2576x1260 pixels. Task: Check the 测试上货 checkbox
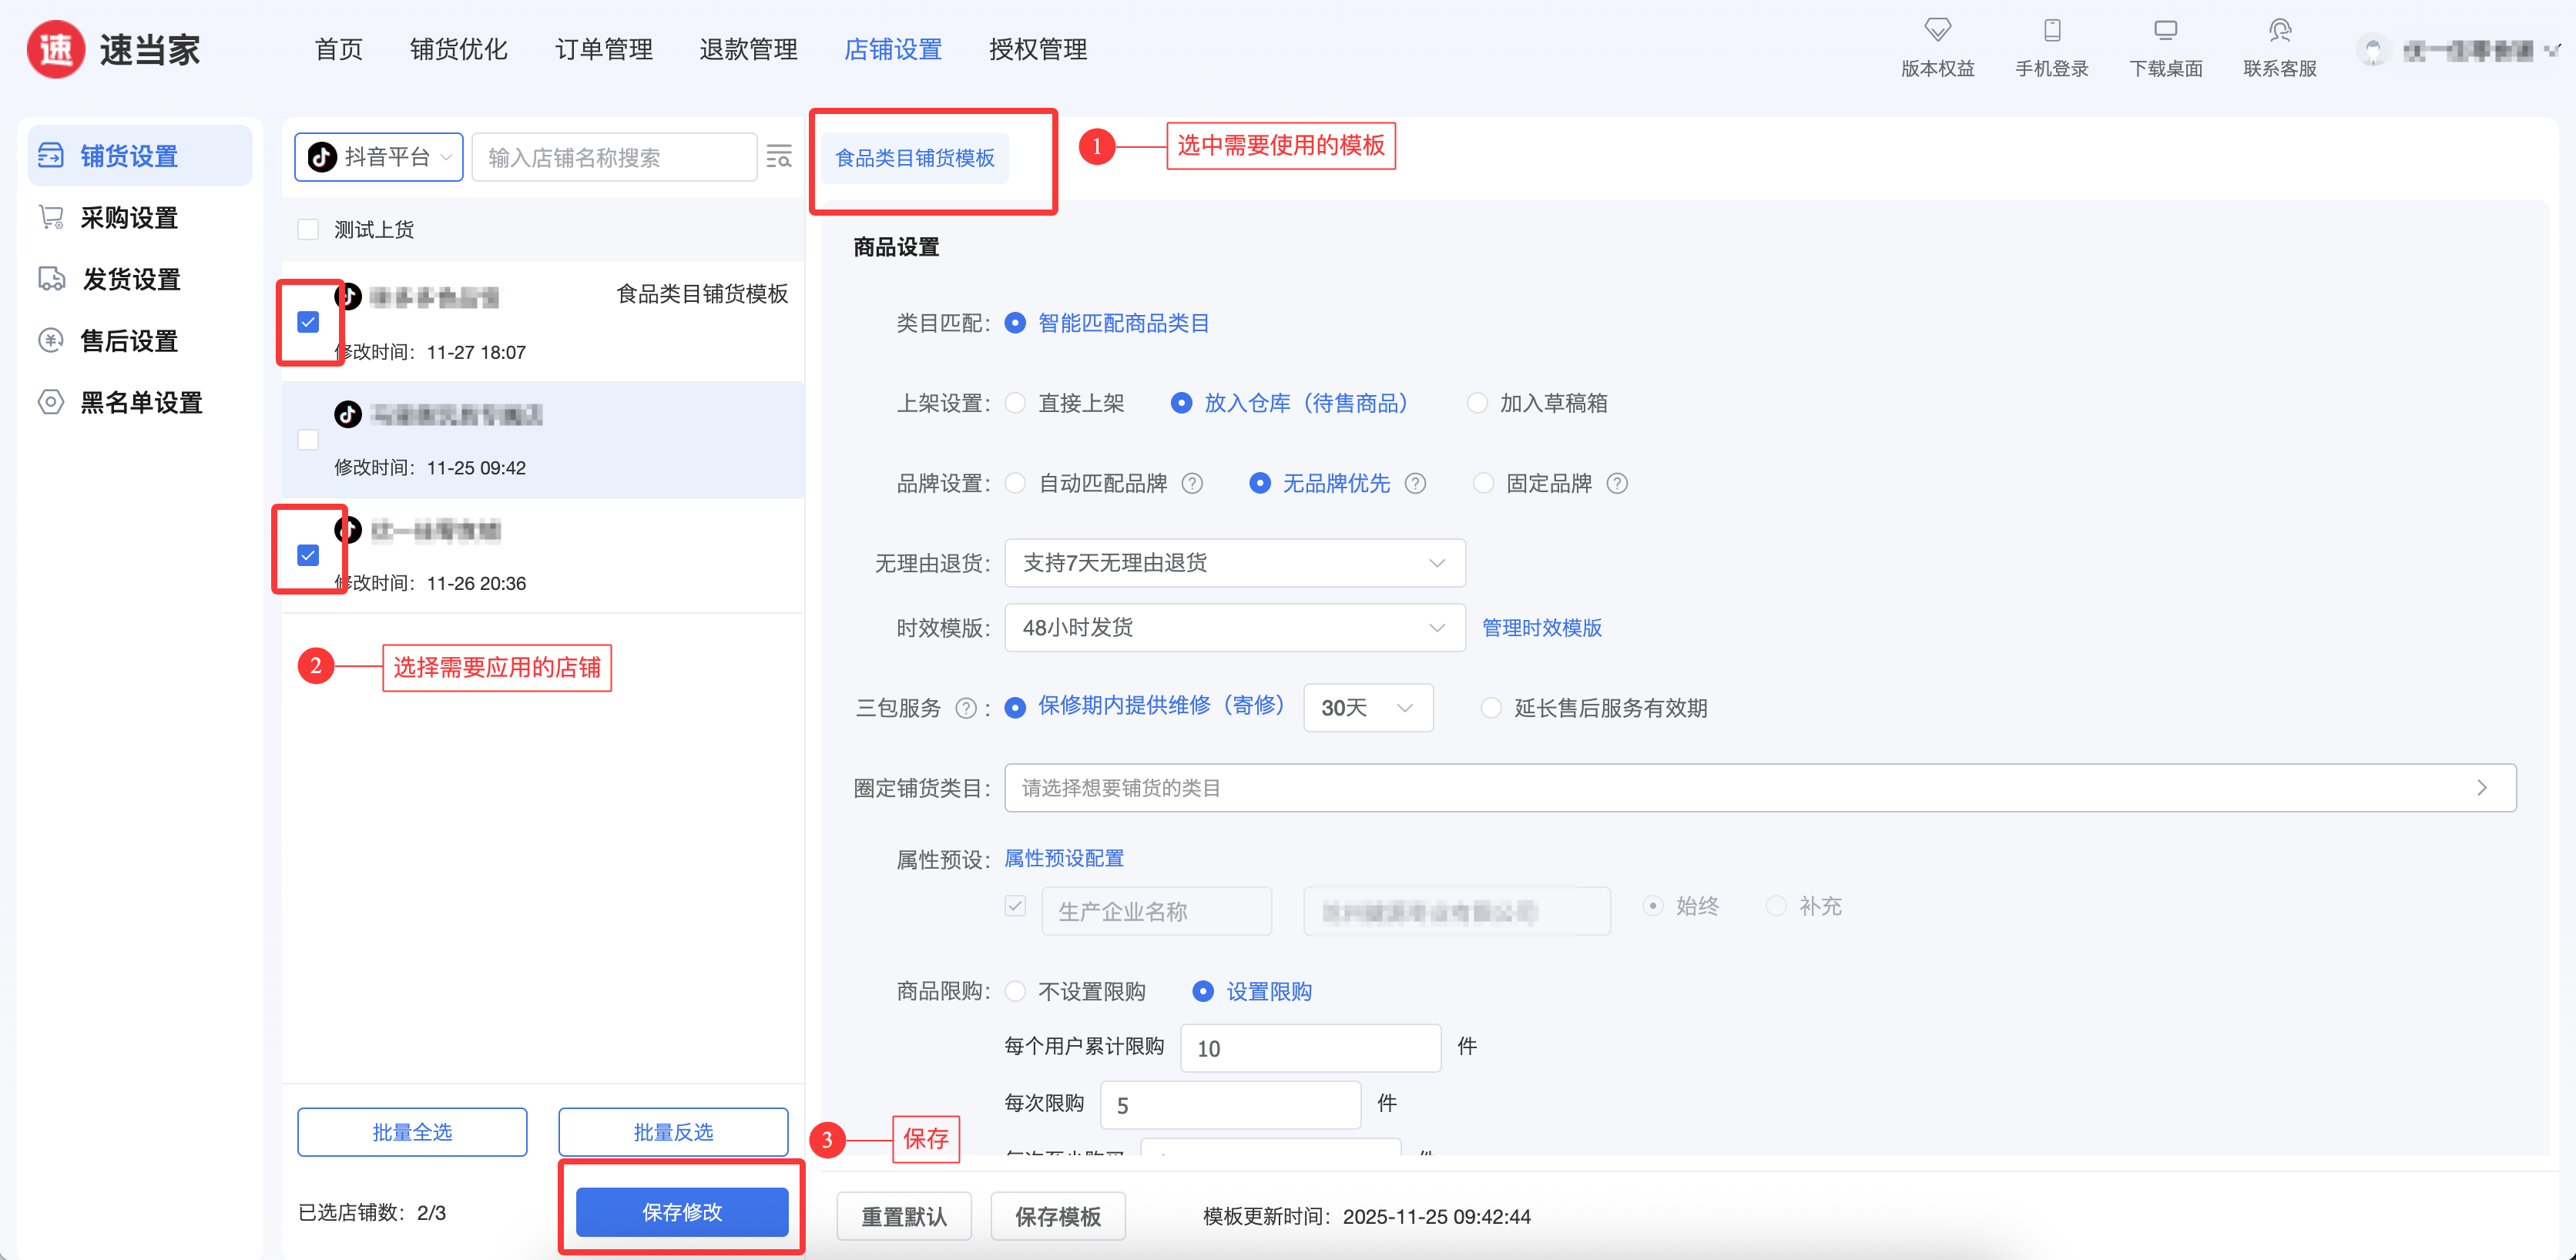308,230
